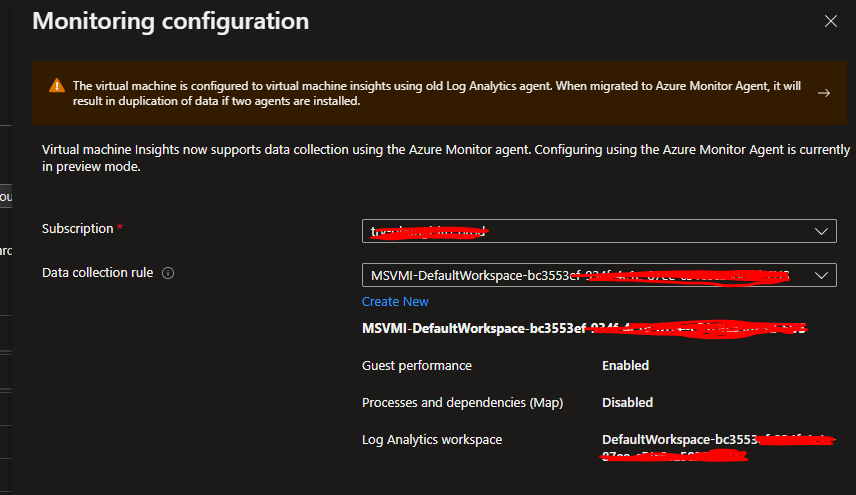Image resolution: width=856 pixels, height=495 pixels.
Task: Expand the Subscription dropdown chevron
Action: click(x=821, y=231)
